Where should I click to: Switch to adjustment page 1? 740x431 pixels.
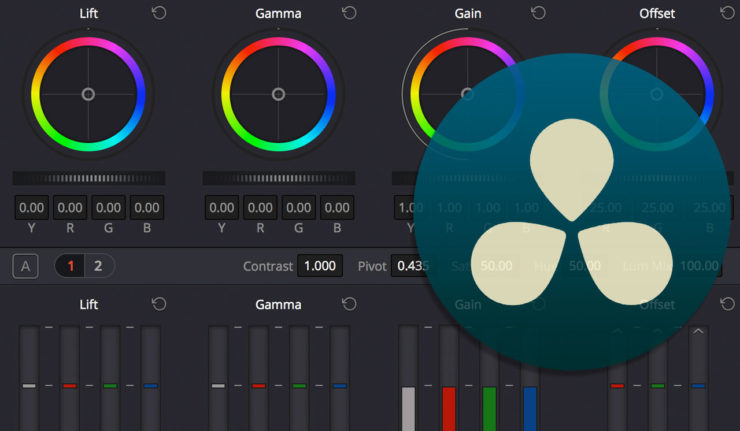pos(70,266)
